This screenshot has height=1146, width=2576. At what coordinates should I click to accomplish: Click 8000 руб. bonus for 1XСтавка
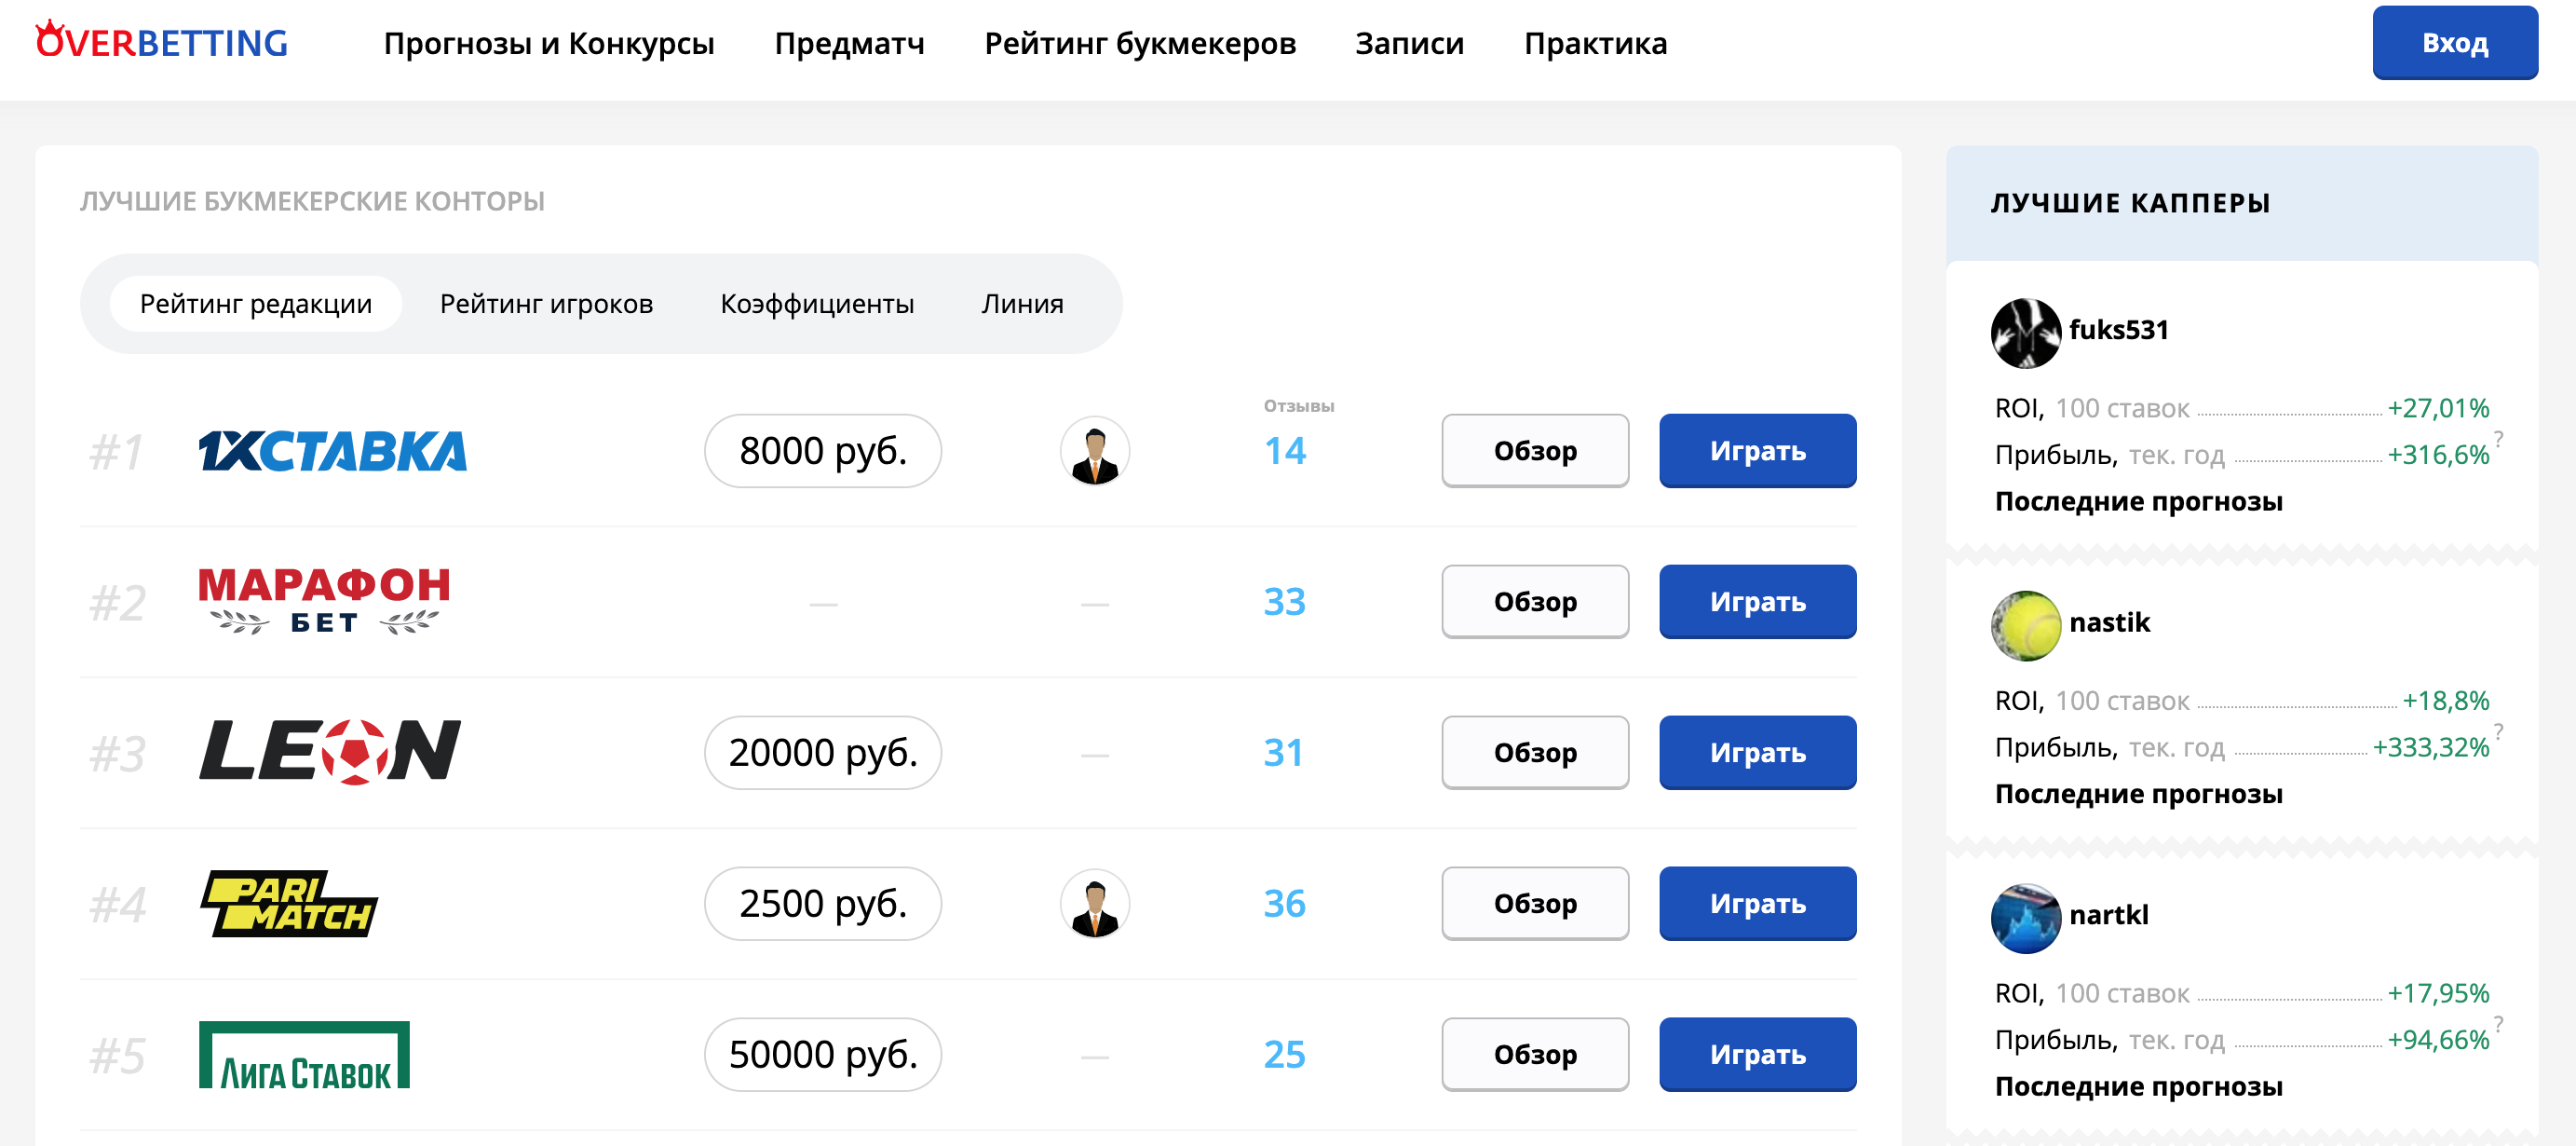[x=822, y=451]
